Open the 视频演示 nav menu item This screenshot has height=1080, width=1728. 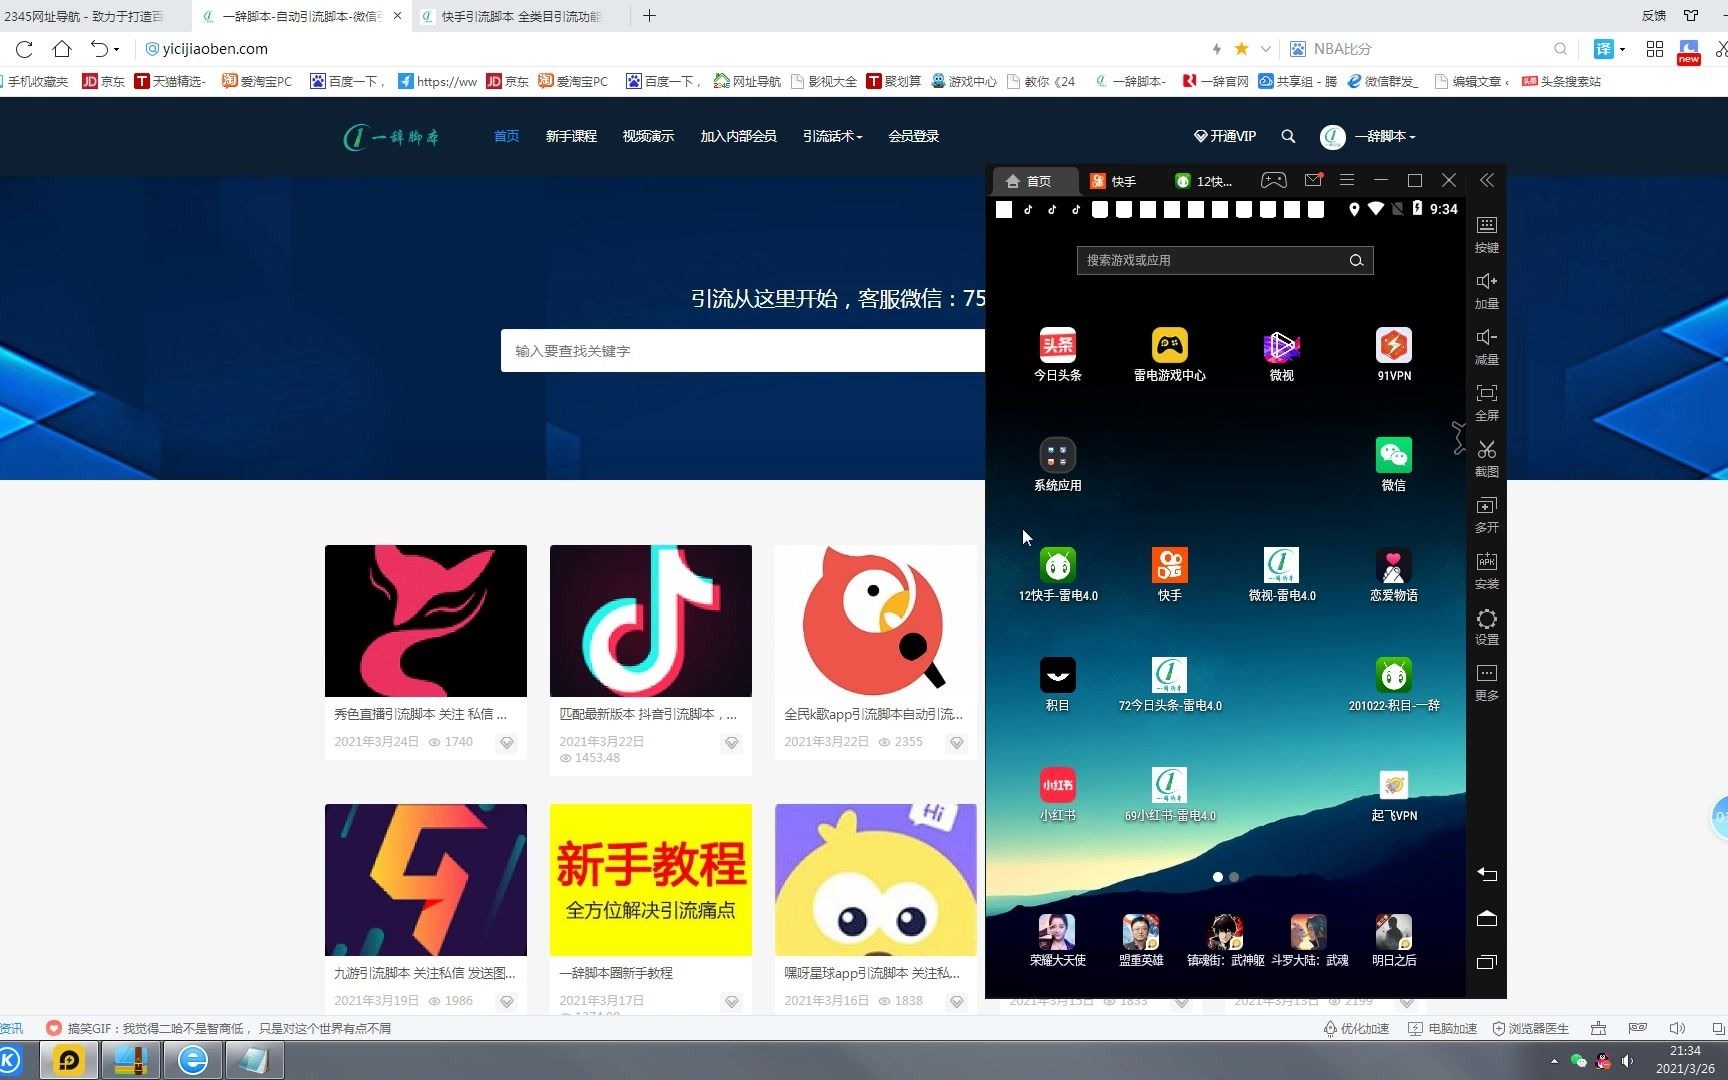coord(648,136)
